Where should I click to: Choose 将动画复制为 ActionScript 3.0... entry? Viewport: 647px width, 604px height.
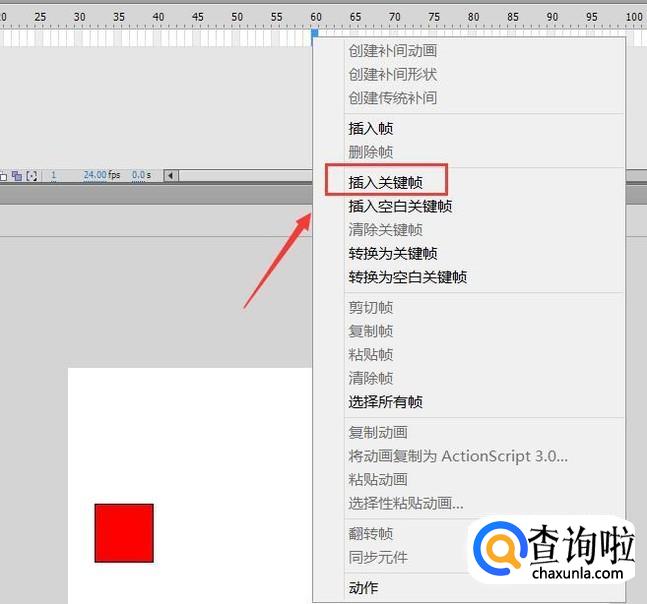coord(458,456)
